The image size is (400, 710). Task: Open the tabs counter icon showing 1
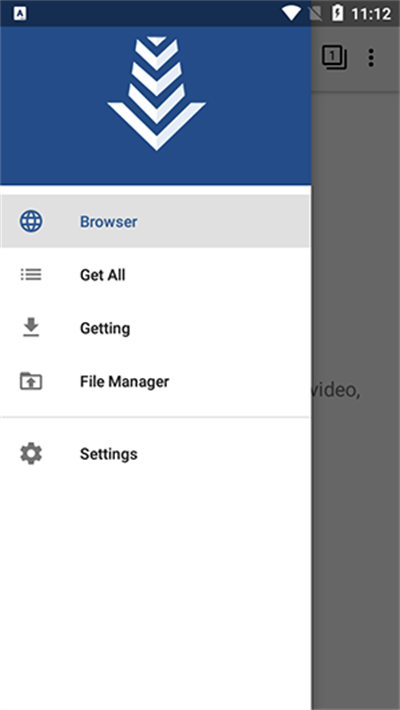click(334, 57)
